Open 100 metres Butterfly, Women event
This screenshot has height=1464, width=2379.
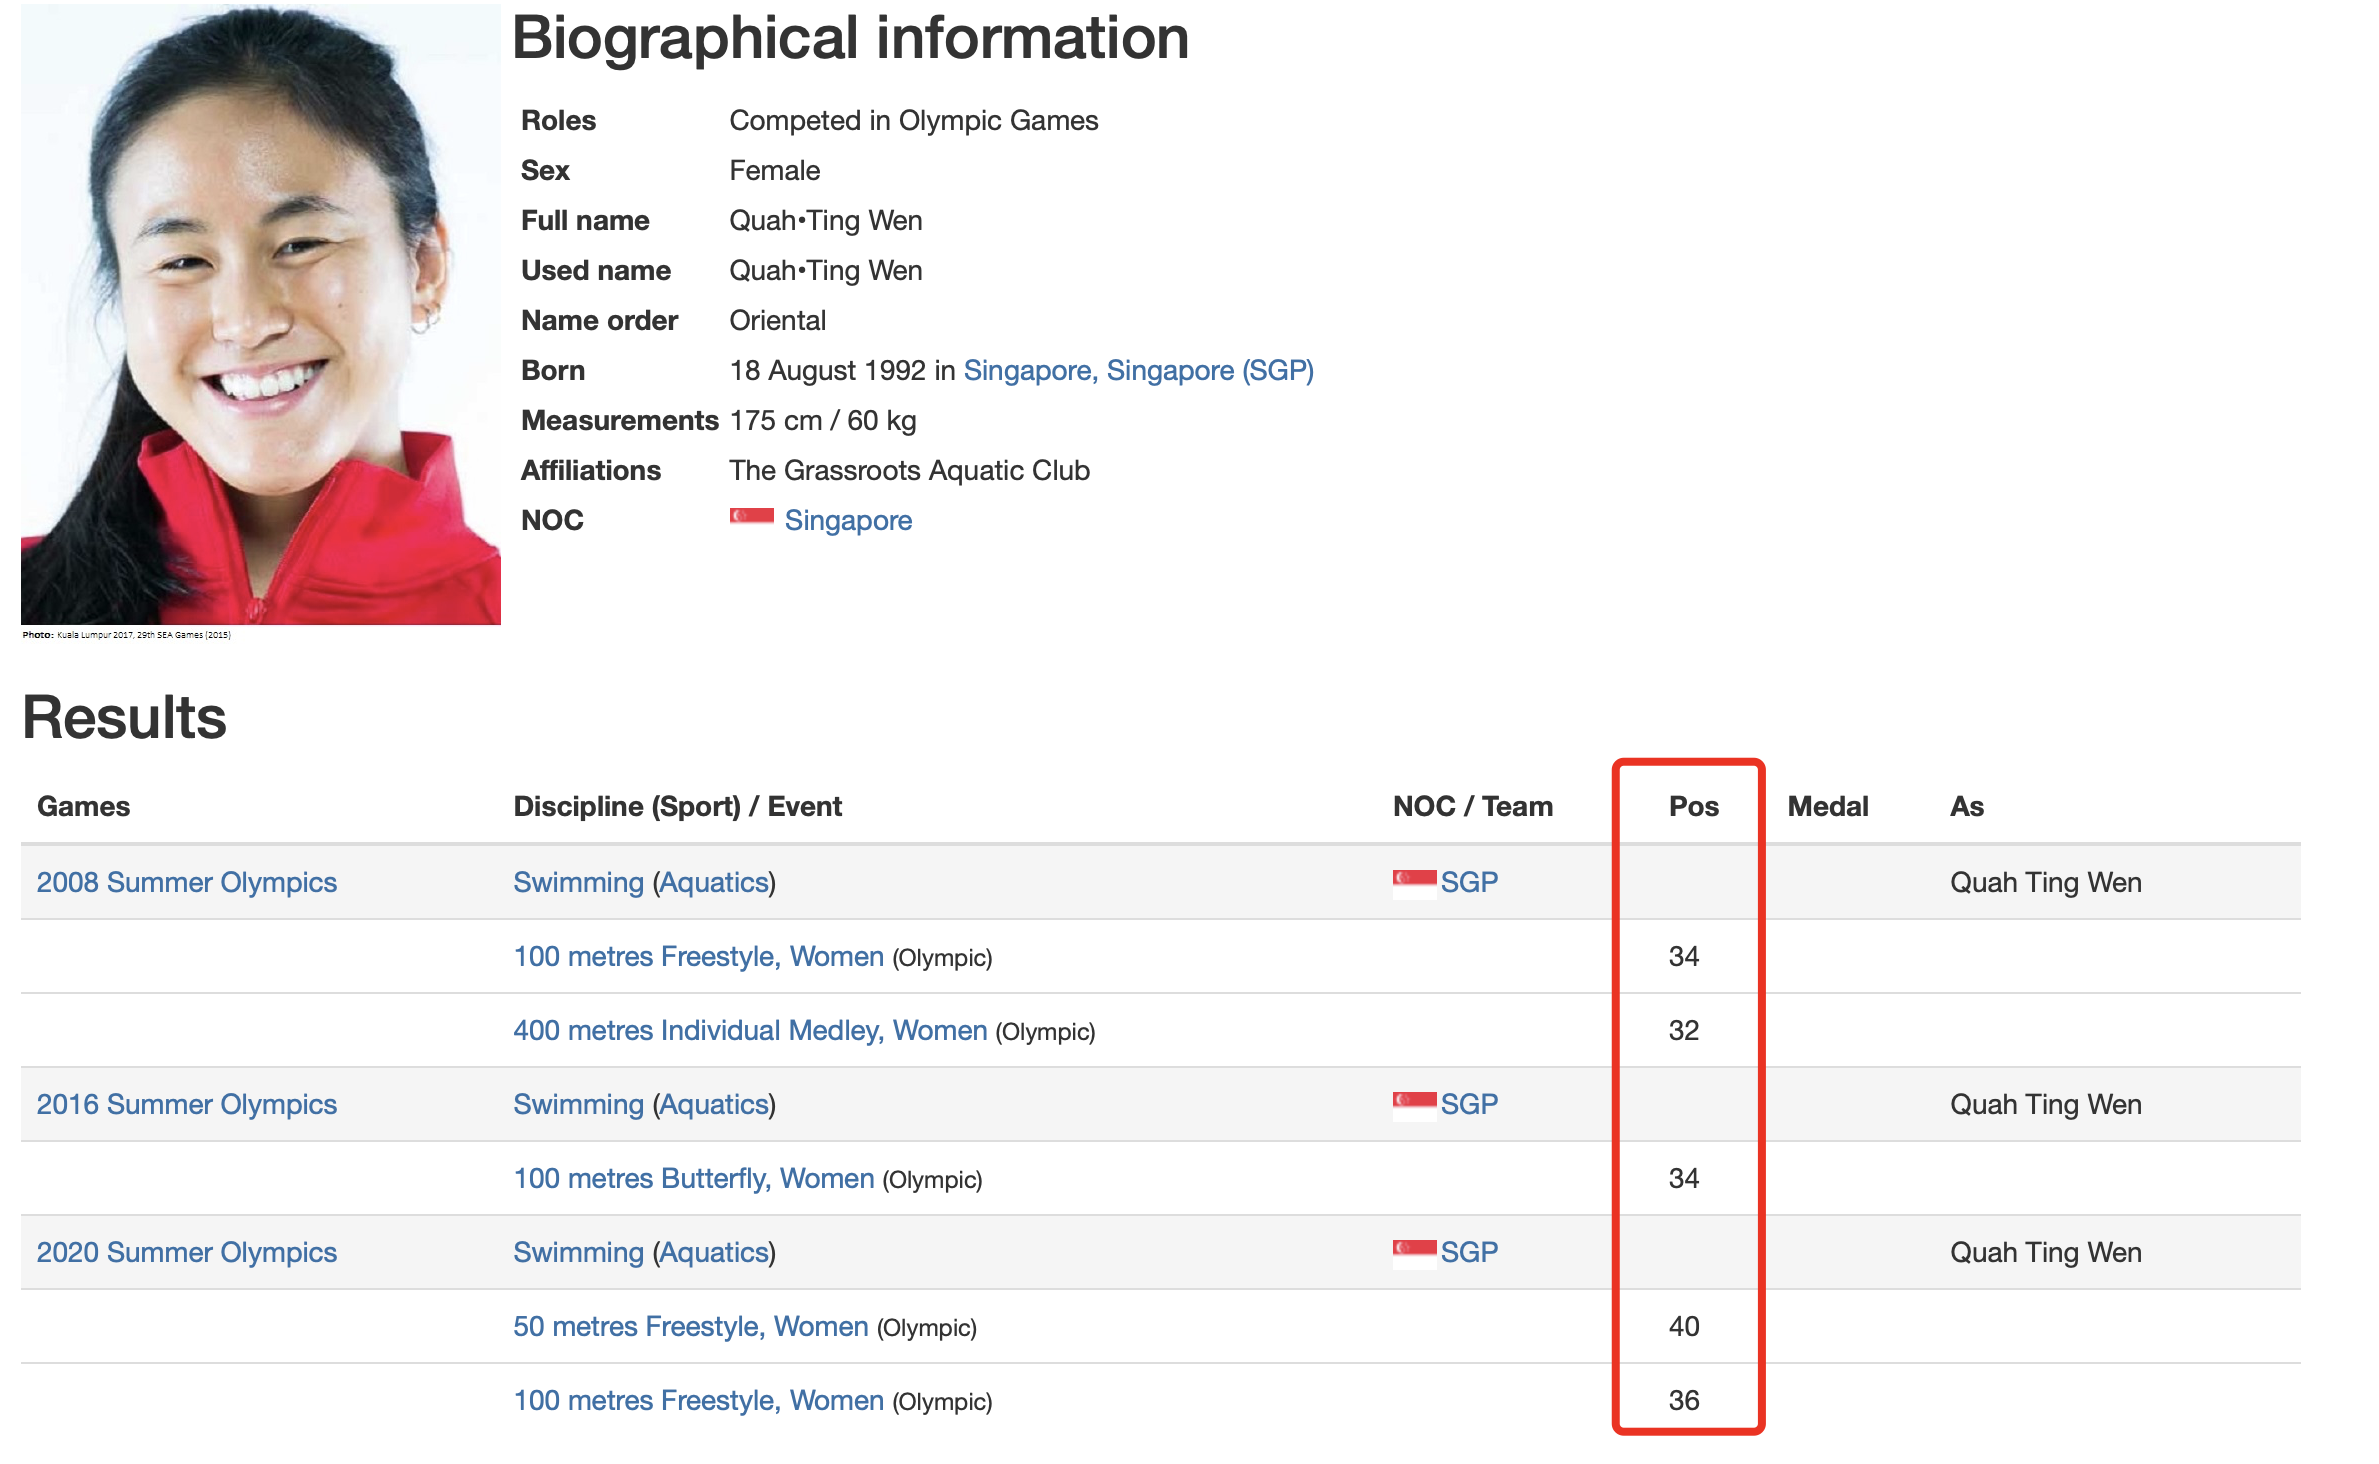click(693, 1179)
